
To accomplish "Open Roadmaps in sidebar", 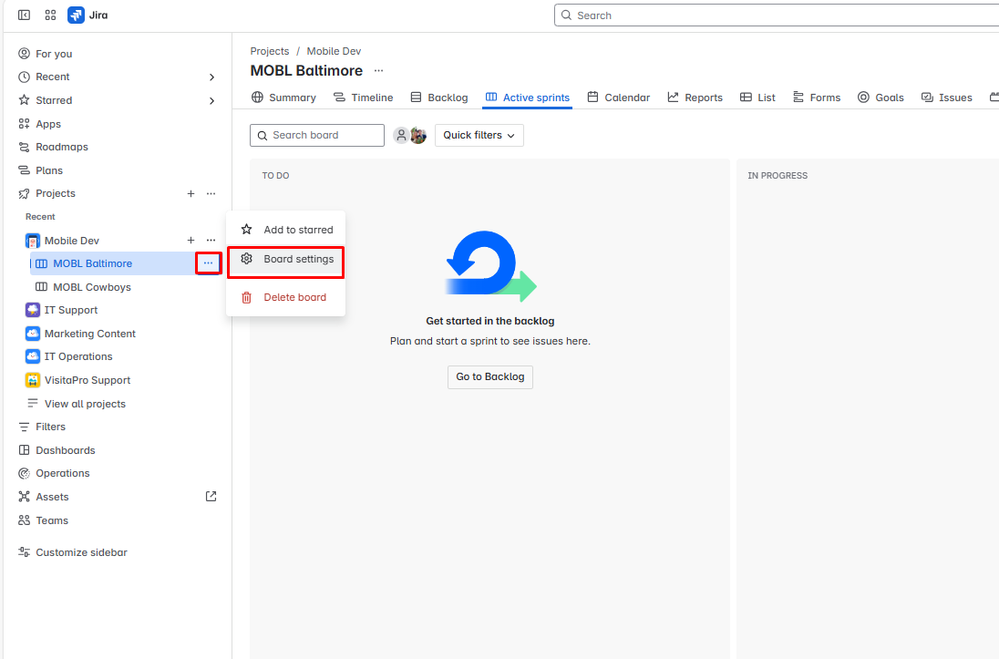I will tap(53, 147).
